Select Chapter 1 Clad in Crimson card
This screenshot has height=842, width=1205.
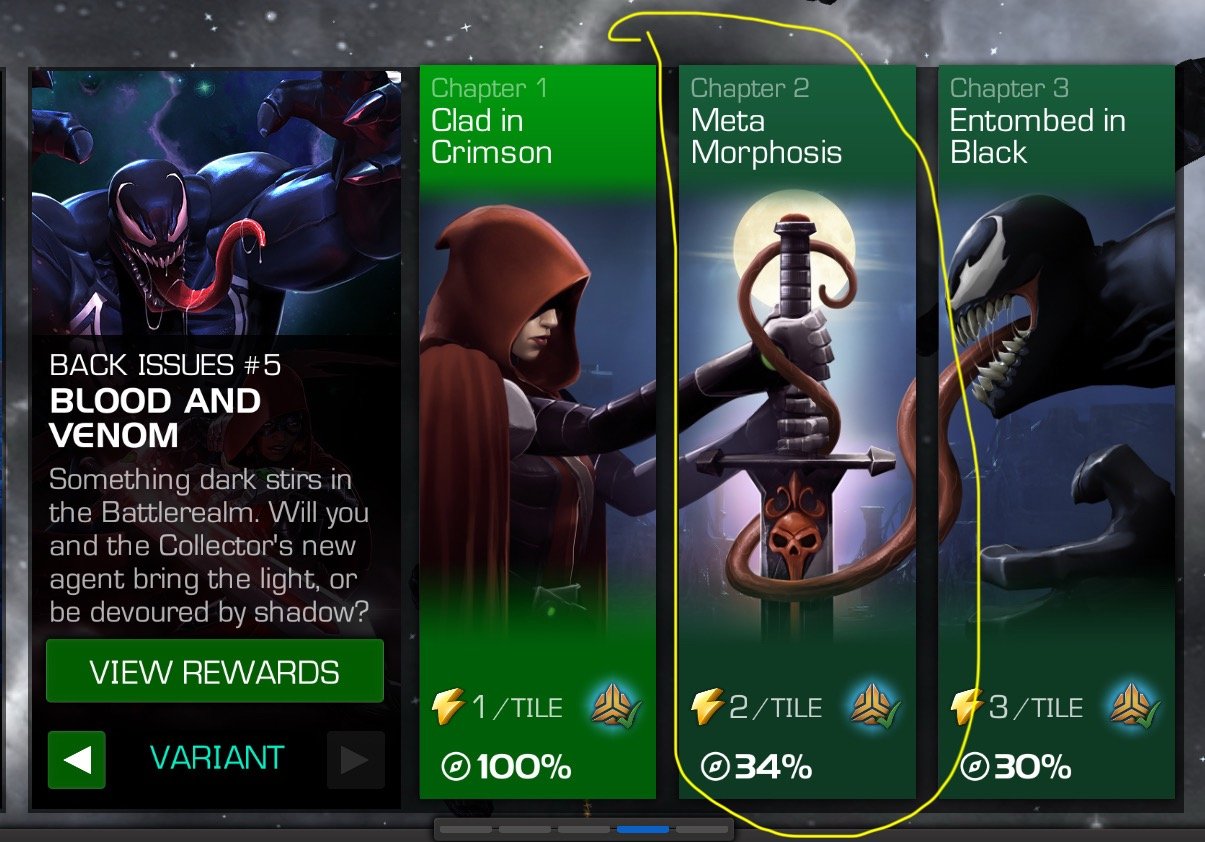538,432
